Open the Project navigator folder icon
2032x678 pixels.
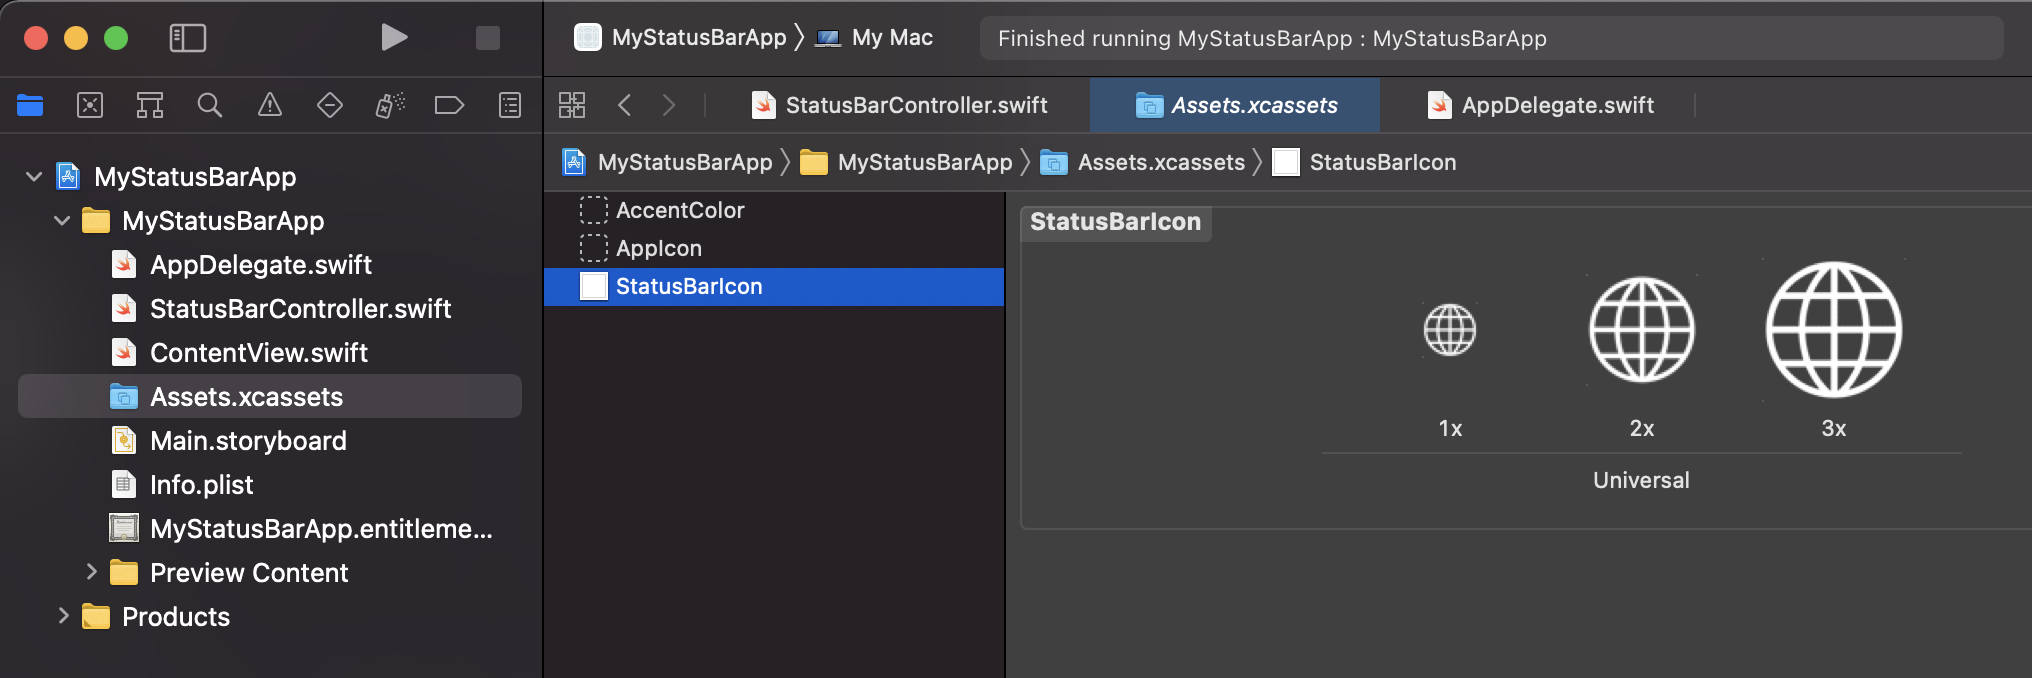[30, 105]
